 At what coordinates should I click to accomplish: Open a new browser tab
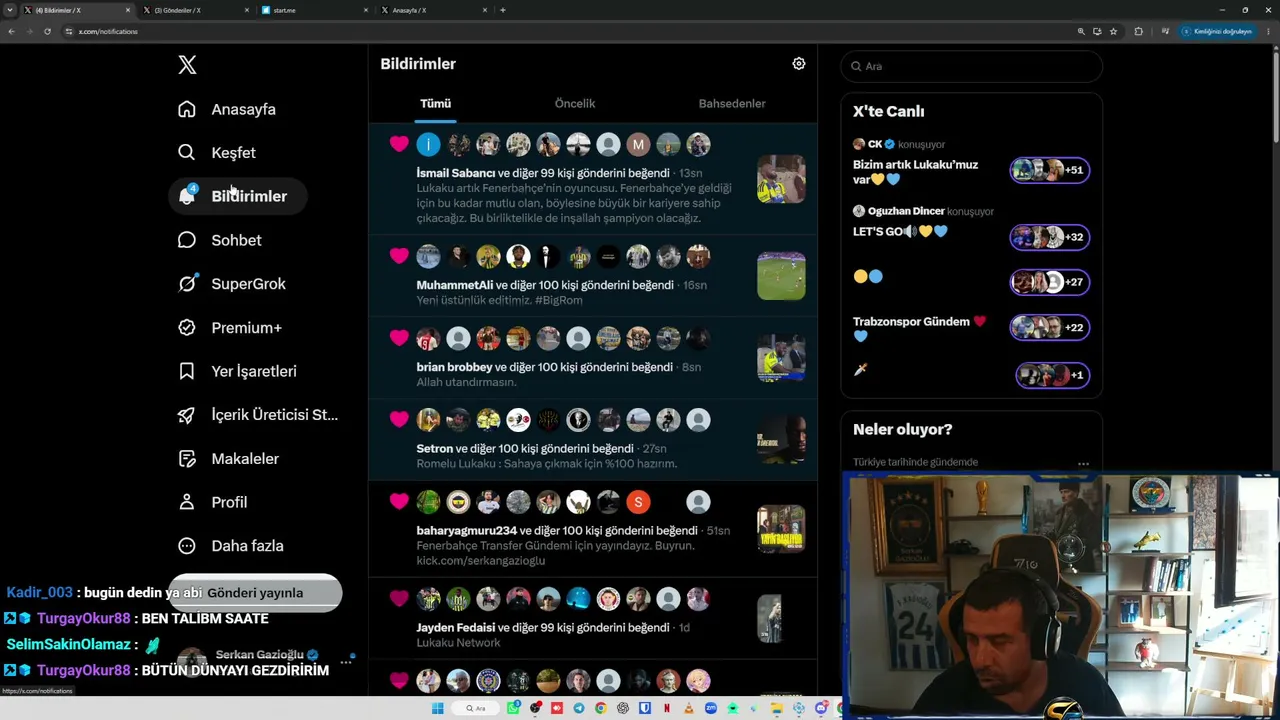[x=502, y=10]
